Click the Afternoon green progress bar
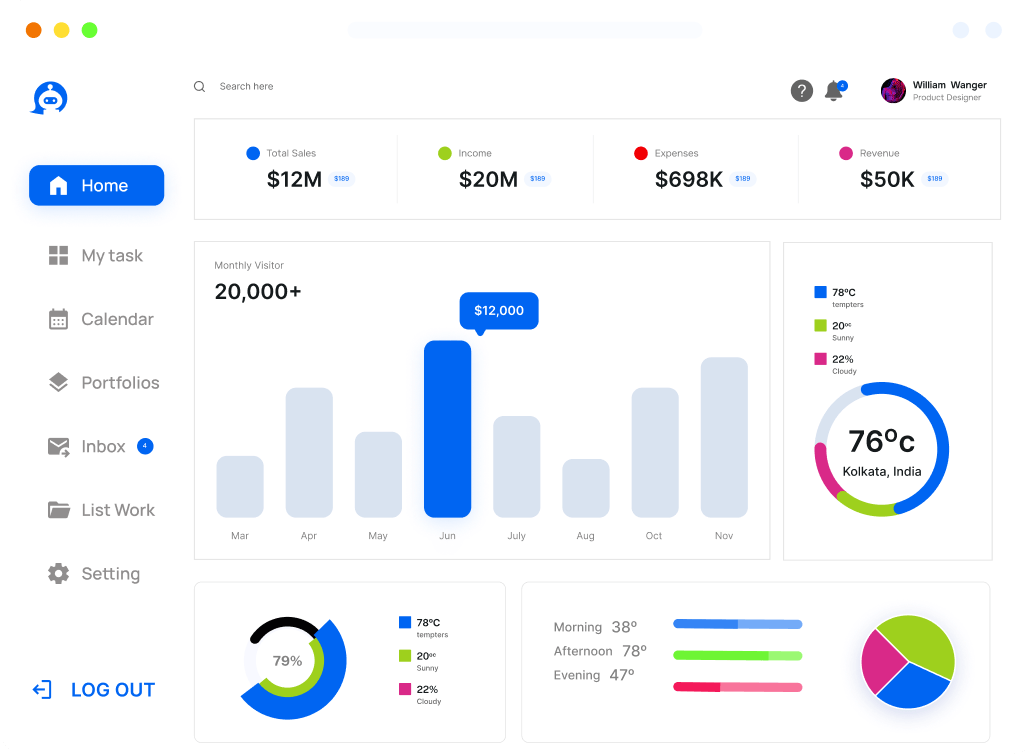 click(x=737, y=656)
